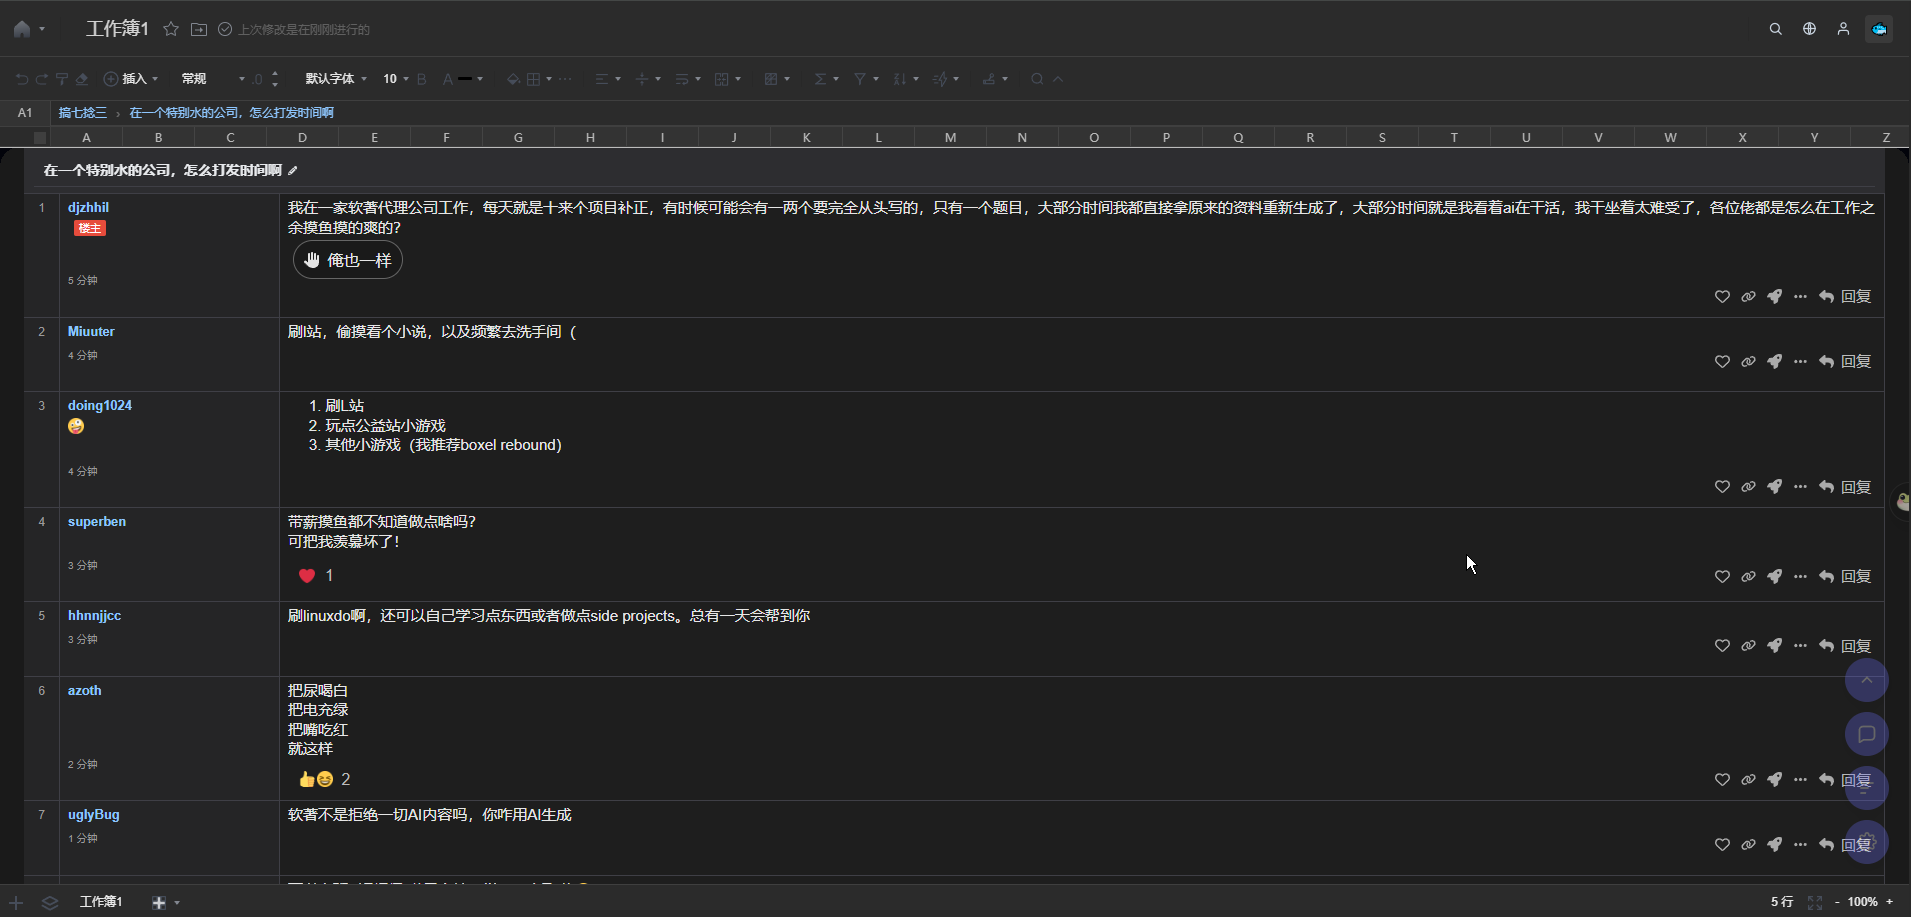Click the move-to-folder icon beside the star
The width and height of the screenshot is (1911, 917).
(x=199, y=29)
